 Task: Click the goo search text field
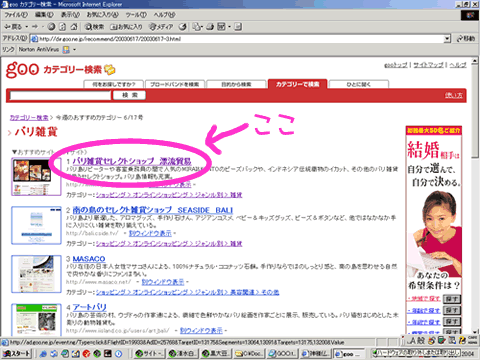pos(60,96)
